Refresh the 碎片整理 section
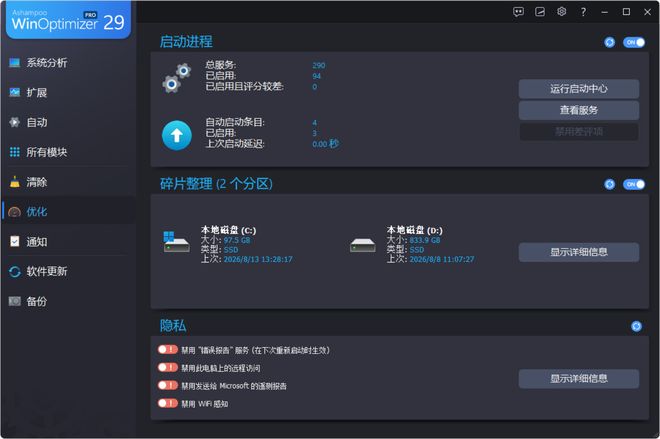The image size is (660, 439). [x=609, y=184]
